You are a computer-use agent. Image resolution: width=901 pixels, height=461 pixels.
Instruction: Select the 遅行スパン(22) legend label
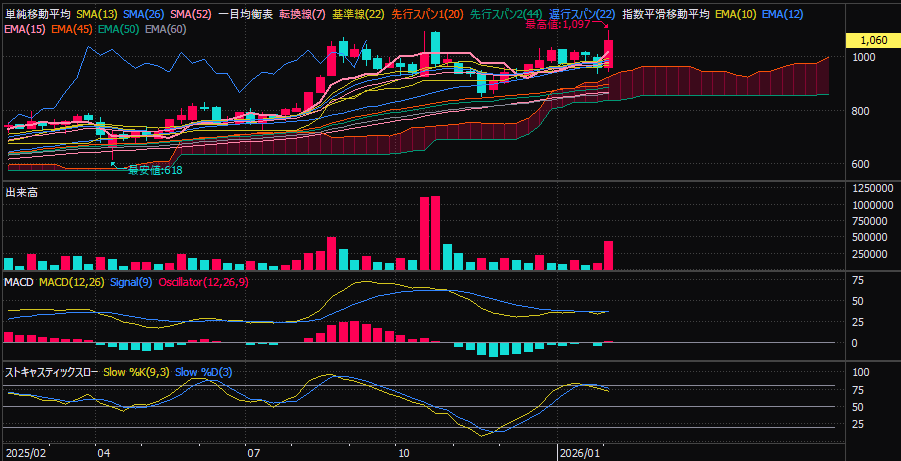click(x=582, y=14)
